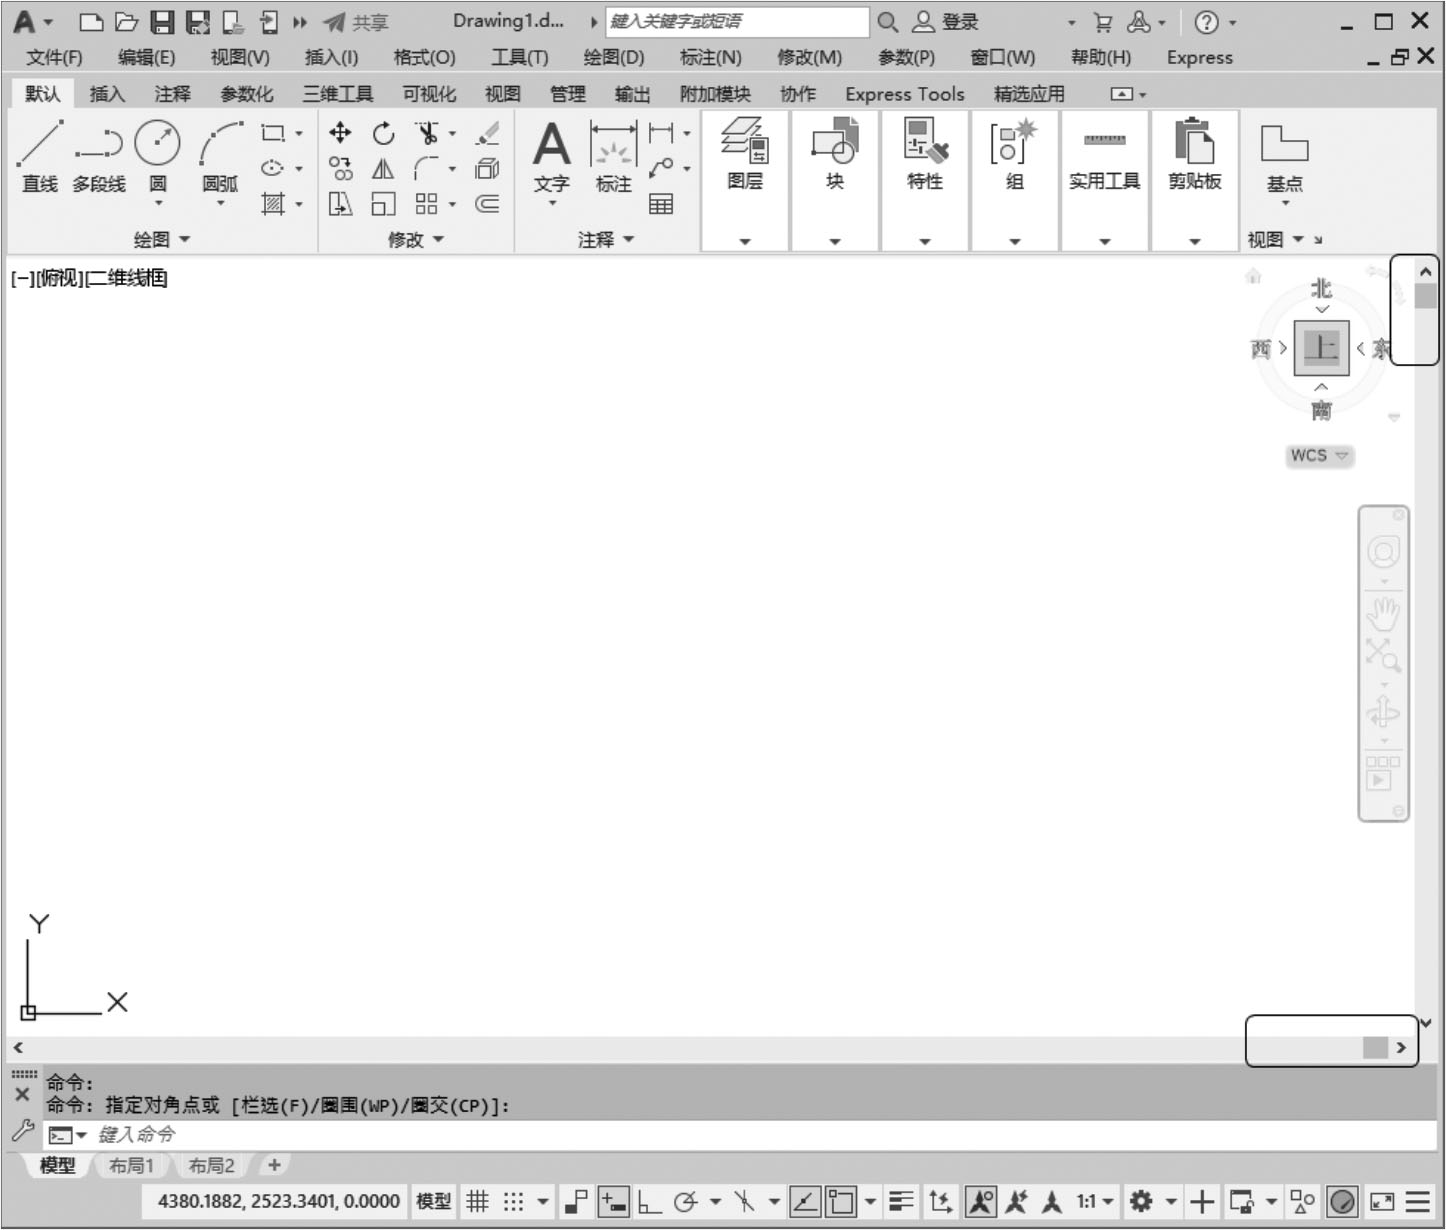Open the 文件(F) menu
1446x1230 pixels.
pyautogui.click(x=54, y=58)
